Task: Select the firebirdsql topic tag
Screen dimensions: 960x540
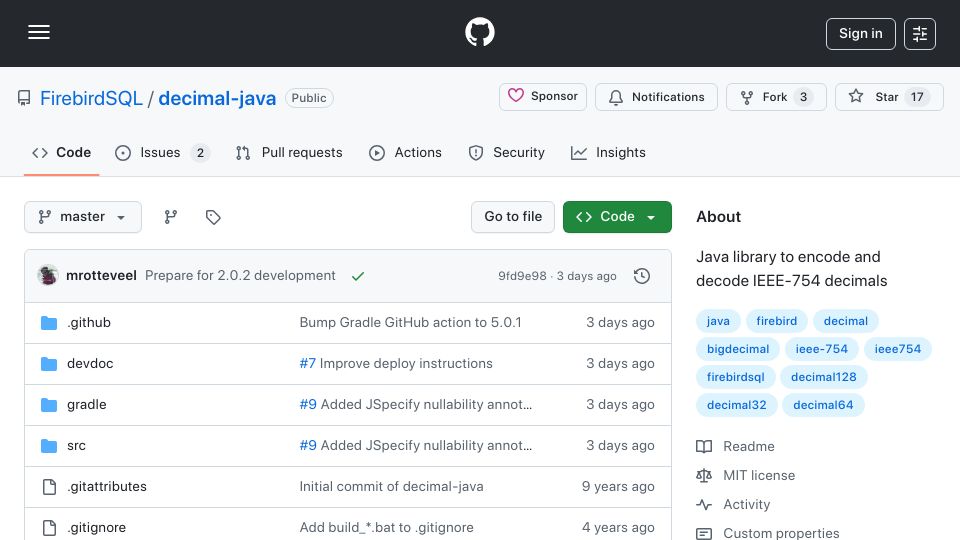Action: click(x=735, y=377)
